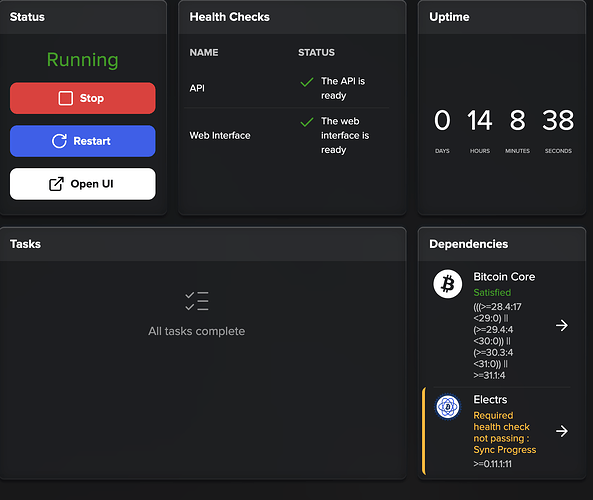Select the Bitcoin Core dependency title

point(504,277)
